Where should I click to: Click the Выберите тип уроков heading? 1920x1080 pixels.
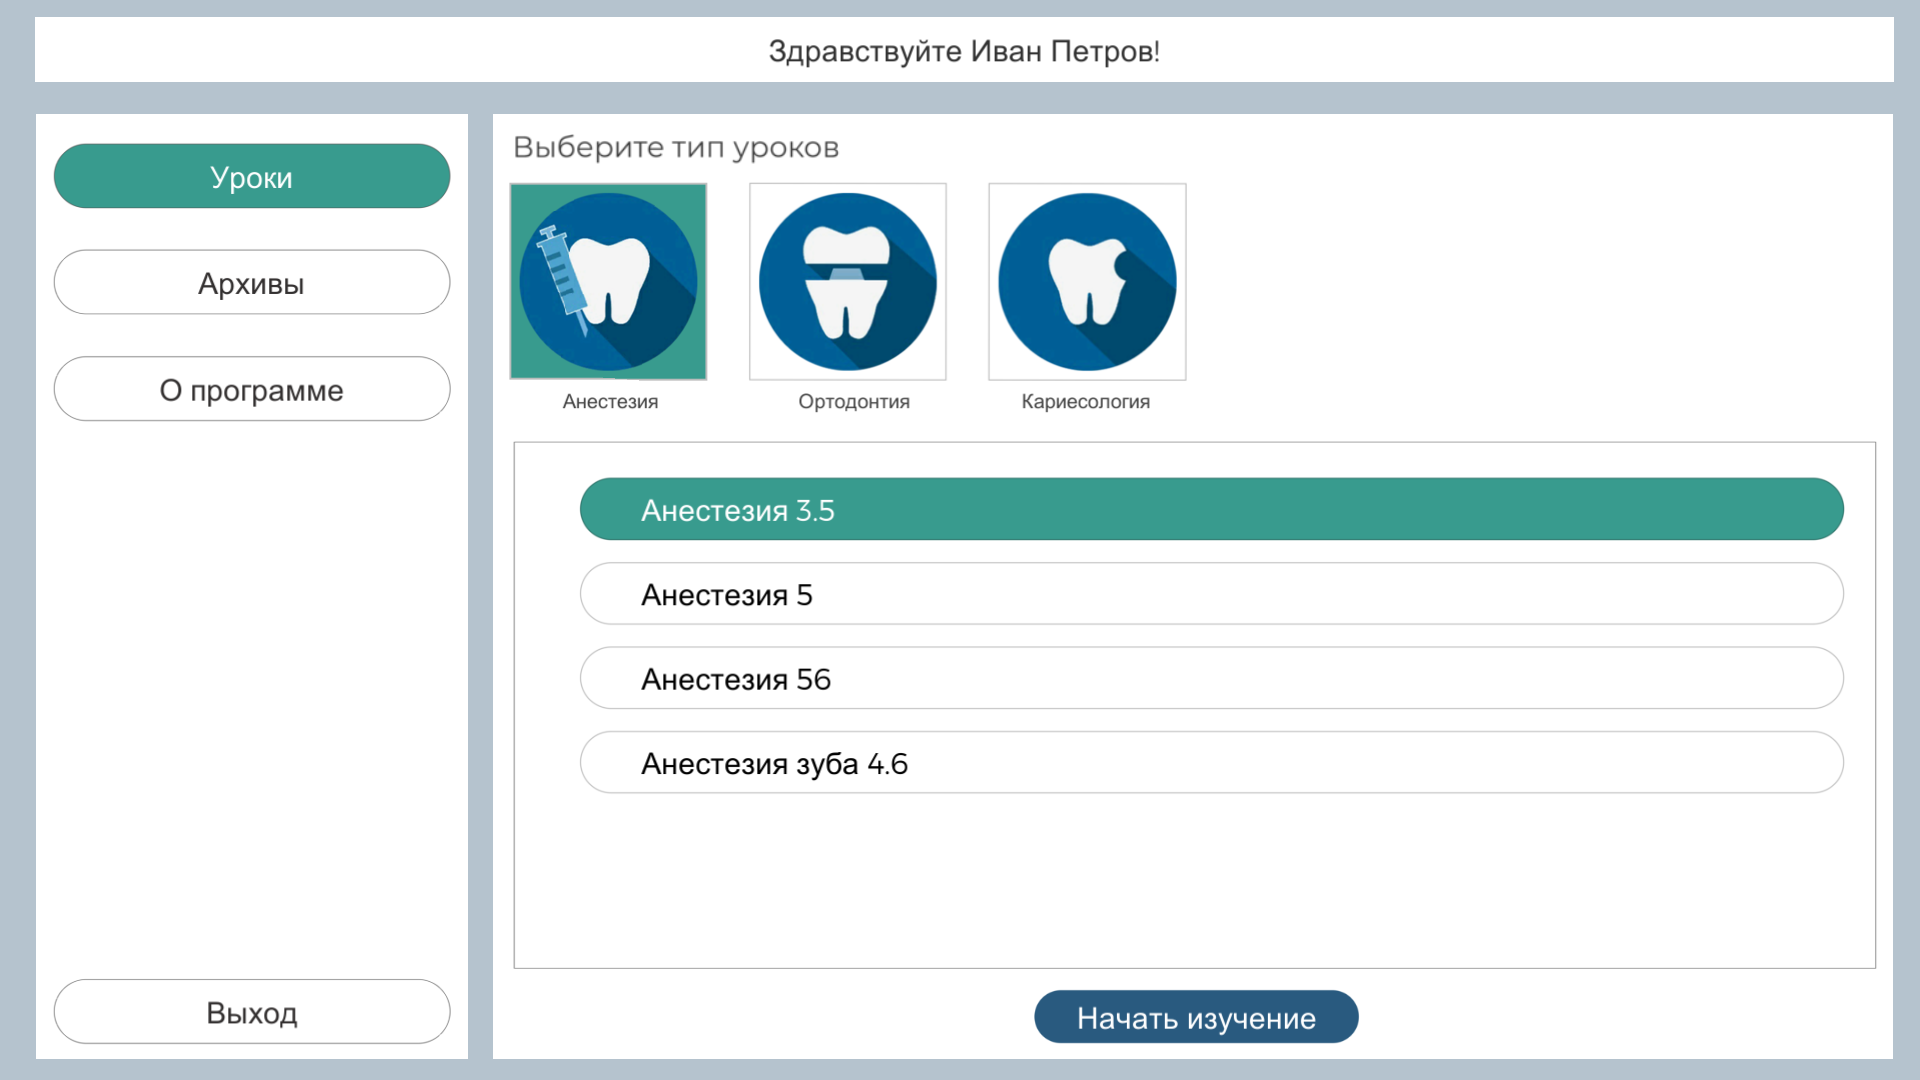(676, 147)
